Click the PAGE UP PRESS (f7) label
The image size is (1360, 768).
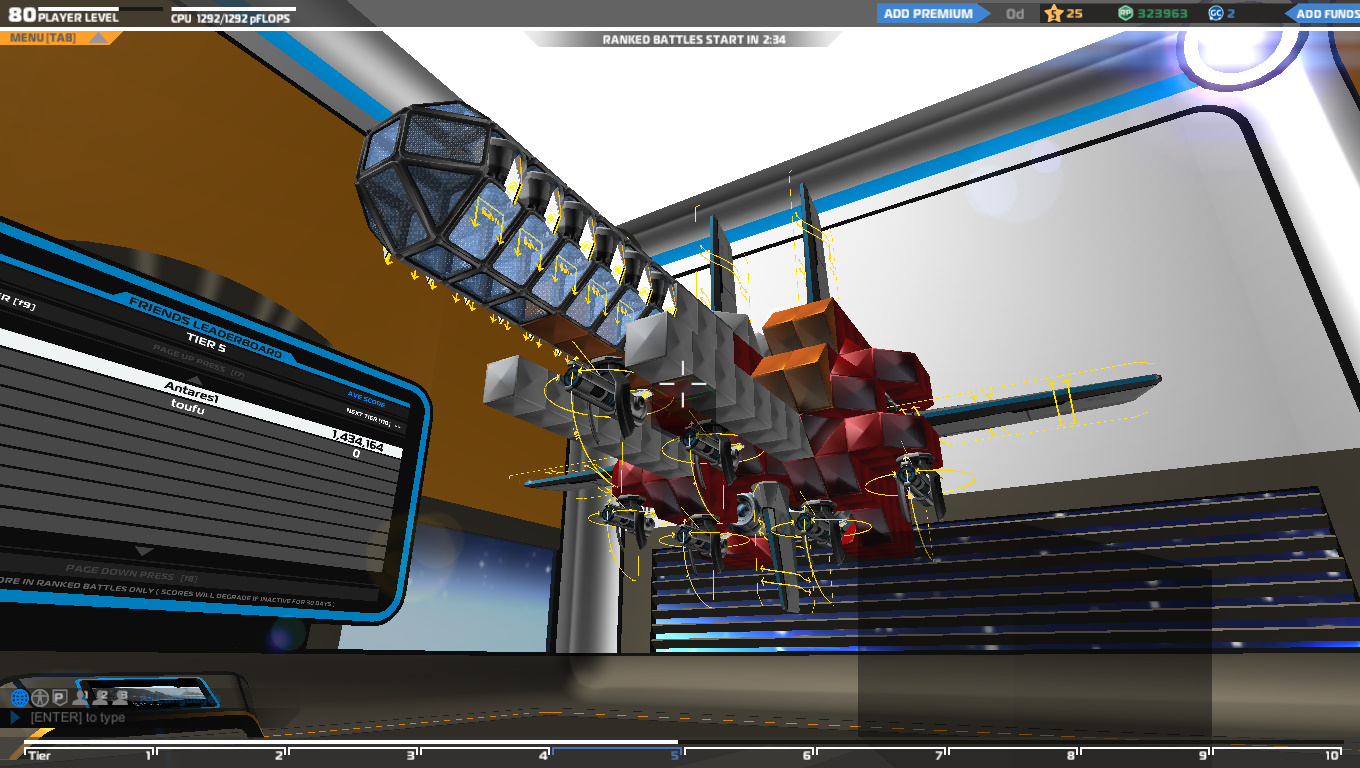(198, 361)
